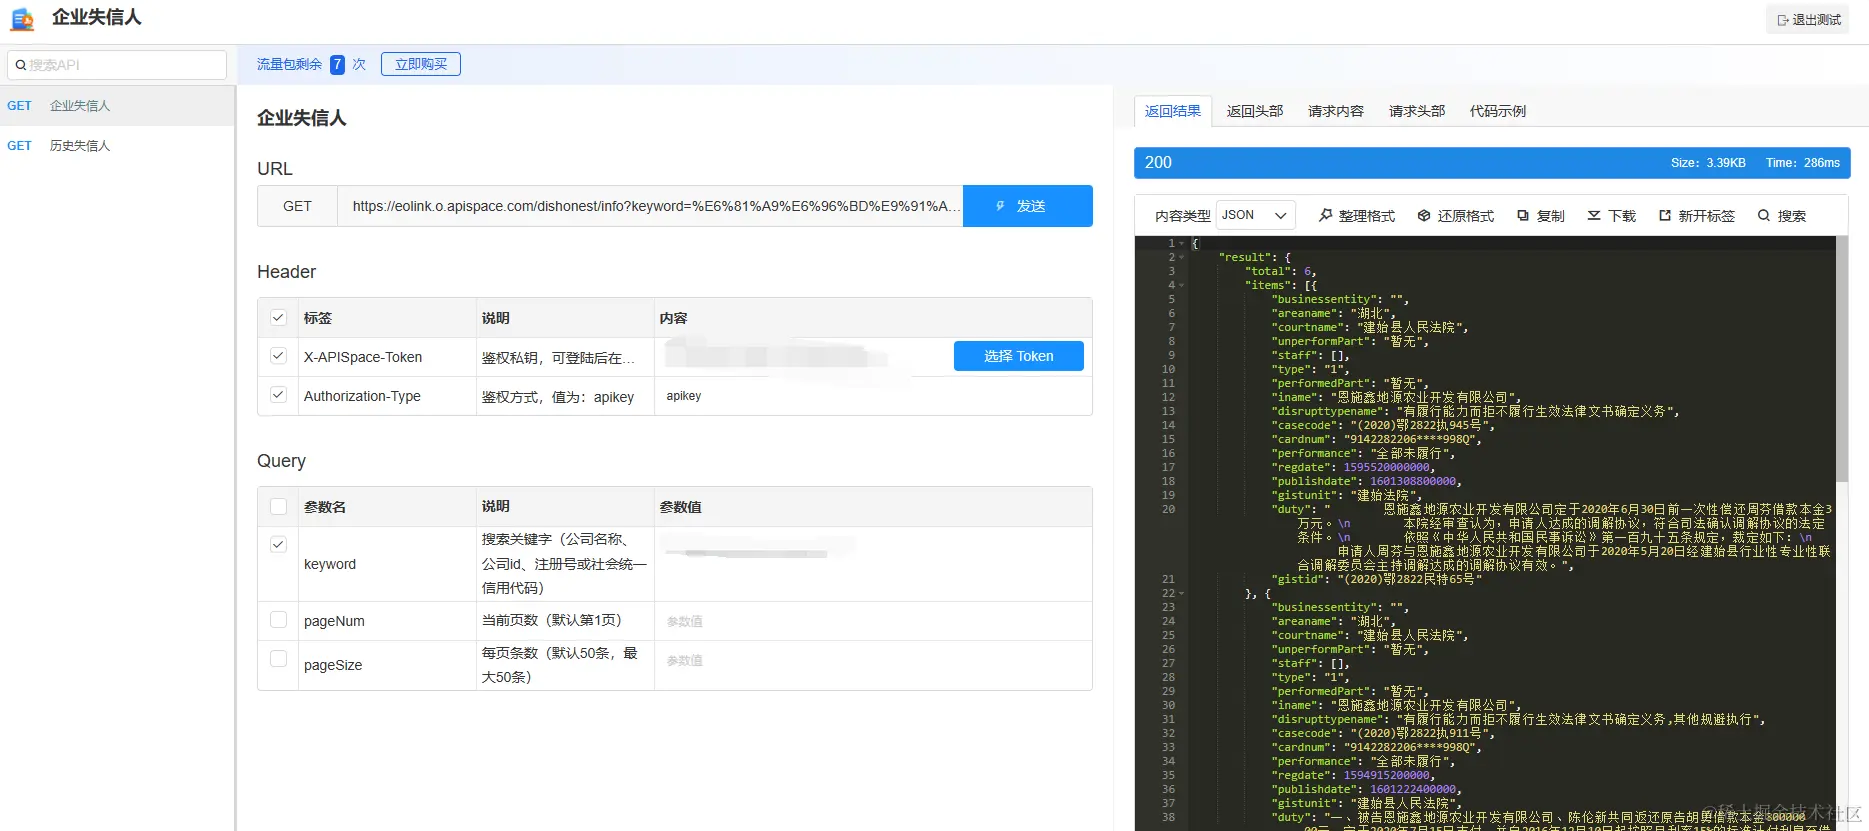Open the JSON content type dropdown

(1255, 215)
